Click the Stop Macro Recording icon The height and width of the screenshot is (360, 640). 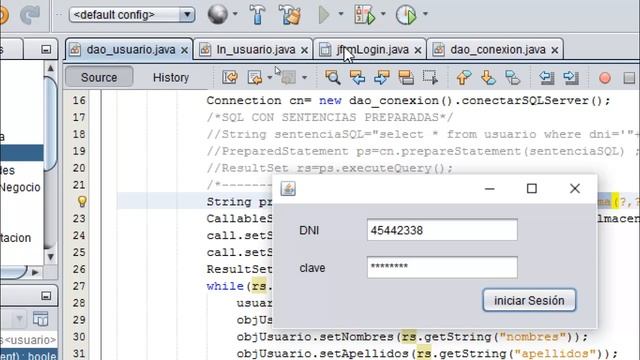[x=629, y=78]
